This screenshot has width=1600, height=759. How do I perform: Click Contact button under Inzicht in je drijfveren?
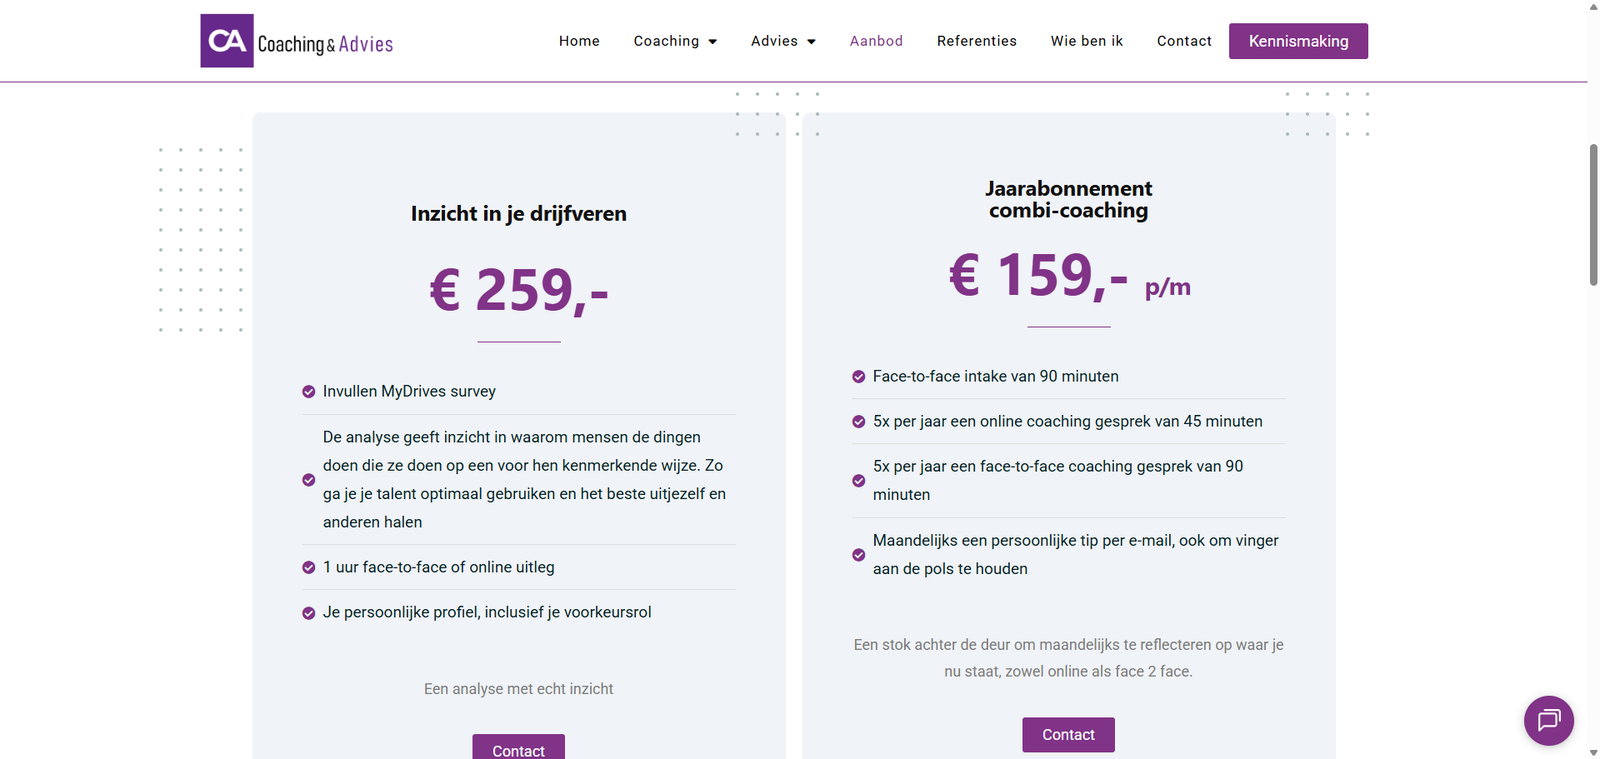[518, 747]
